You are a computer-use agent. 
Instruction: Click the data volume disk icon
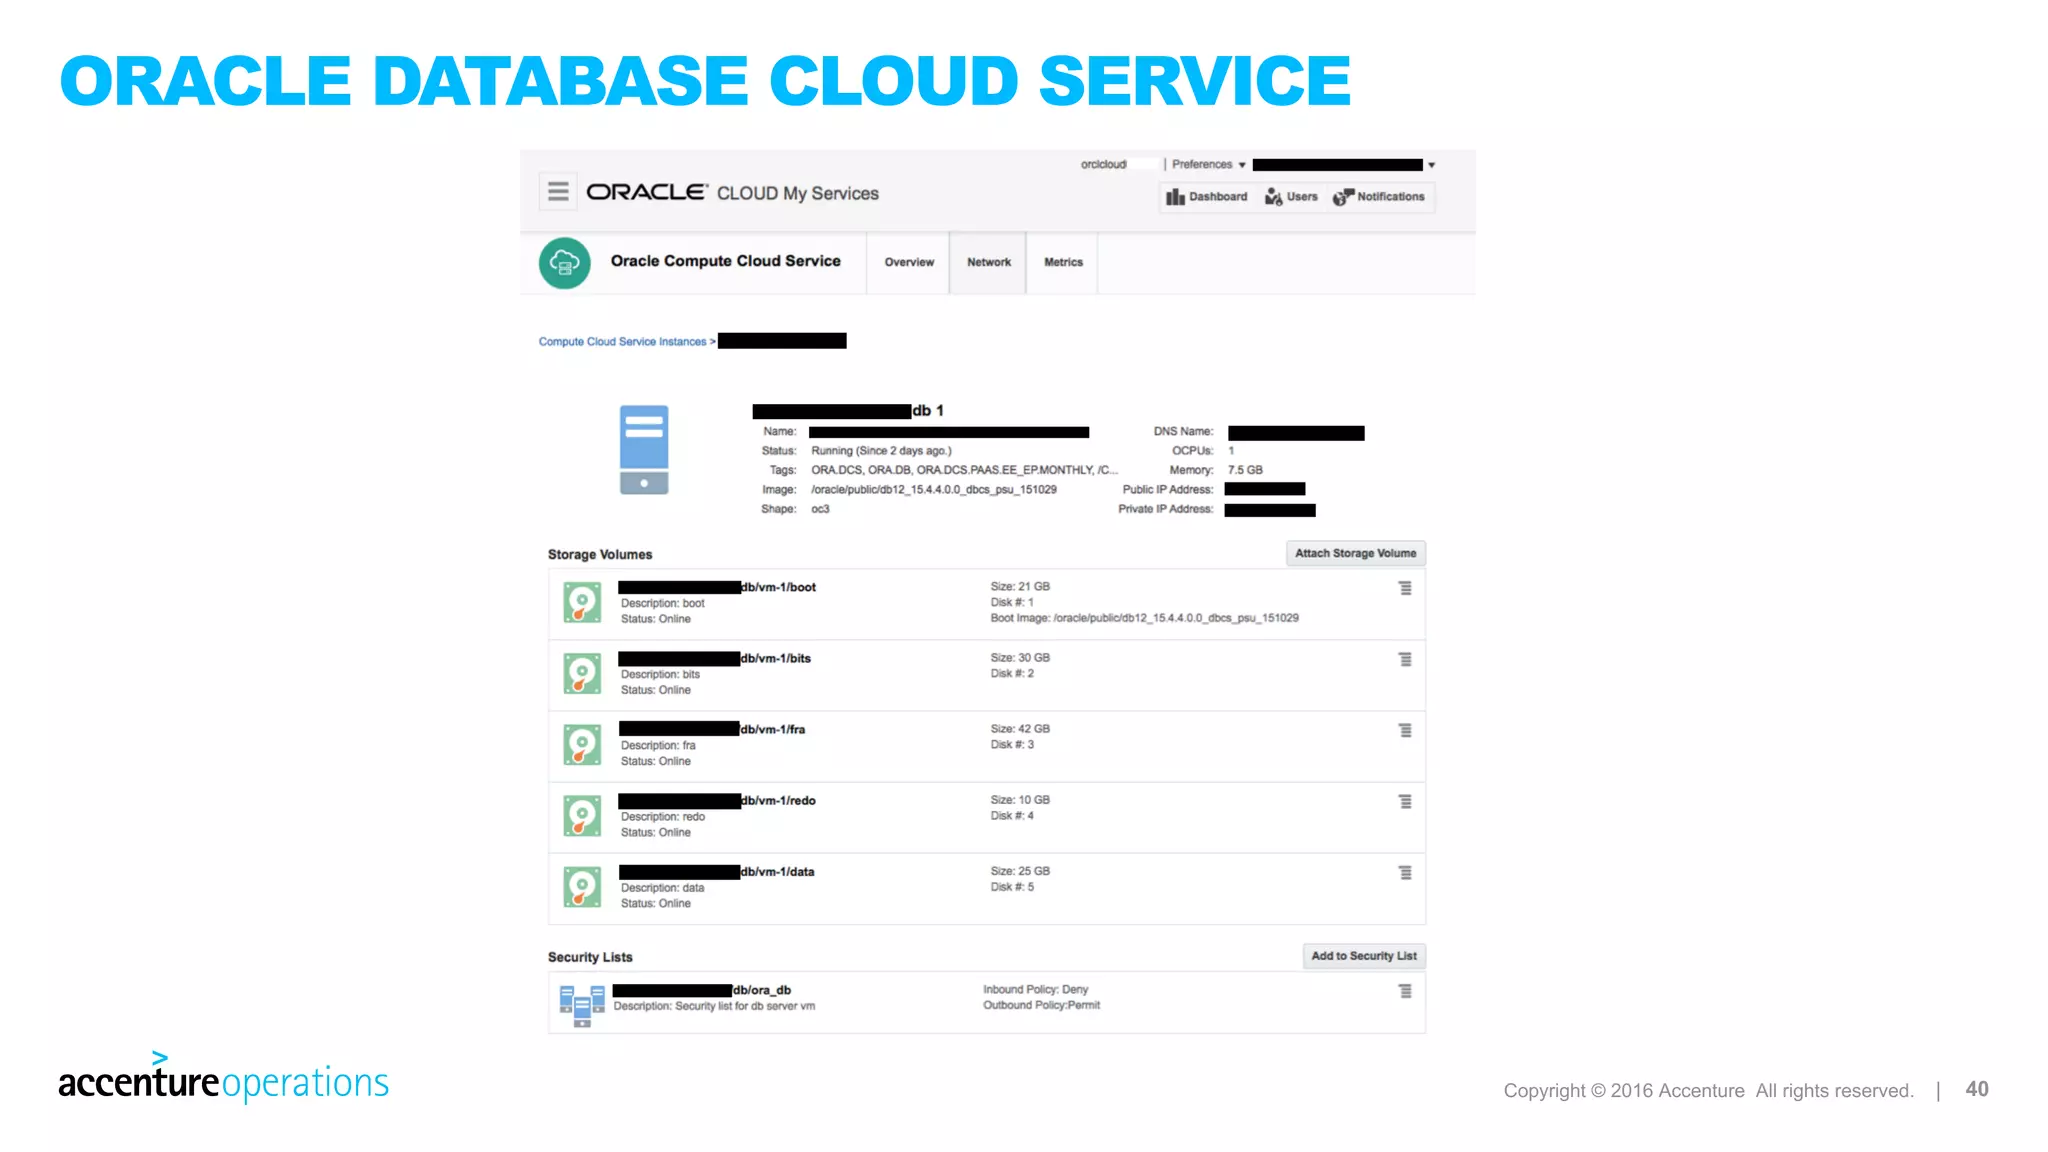point(582,886)
